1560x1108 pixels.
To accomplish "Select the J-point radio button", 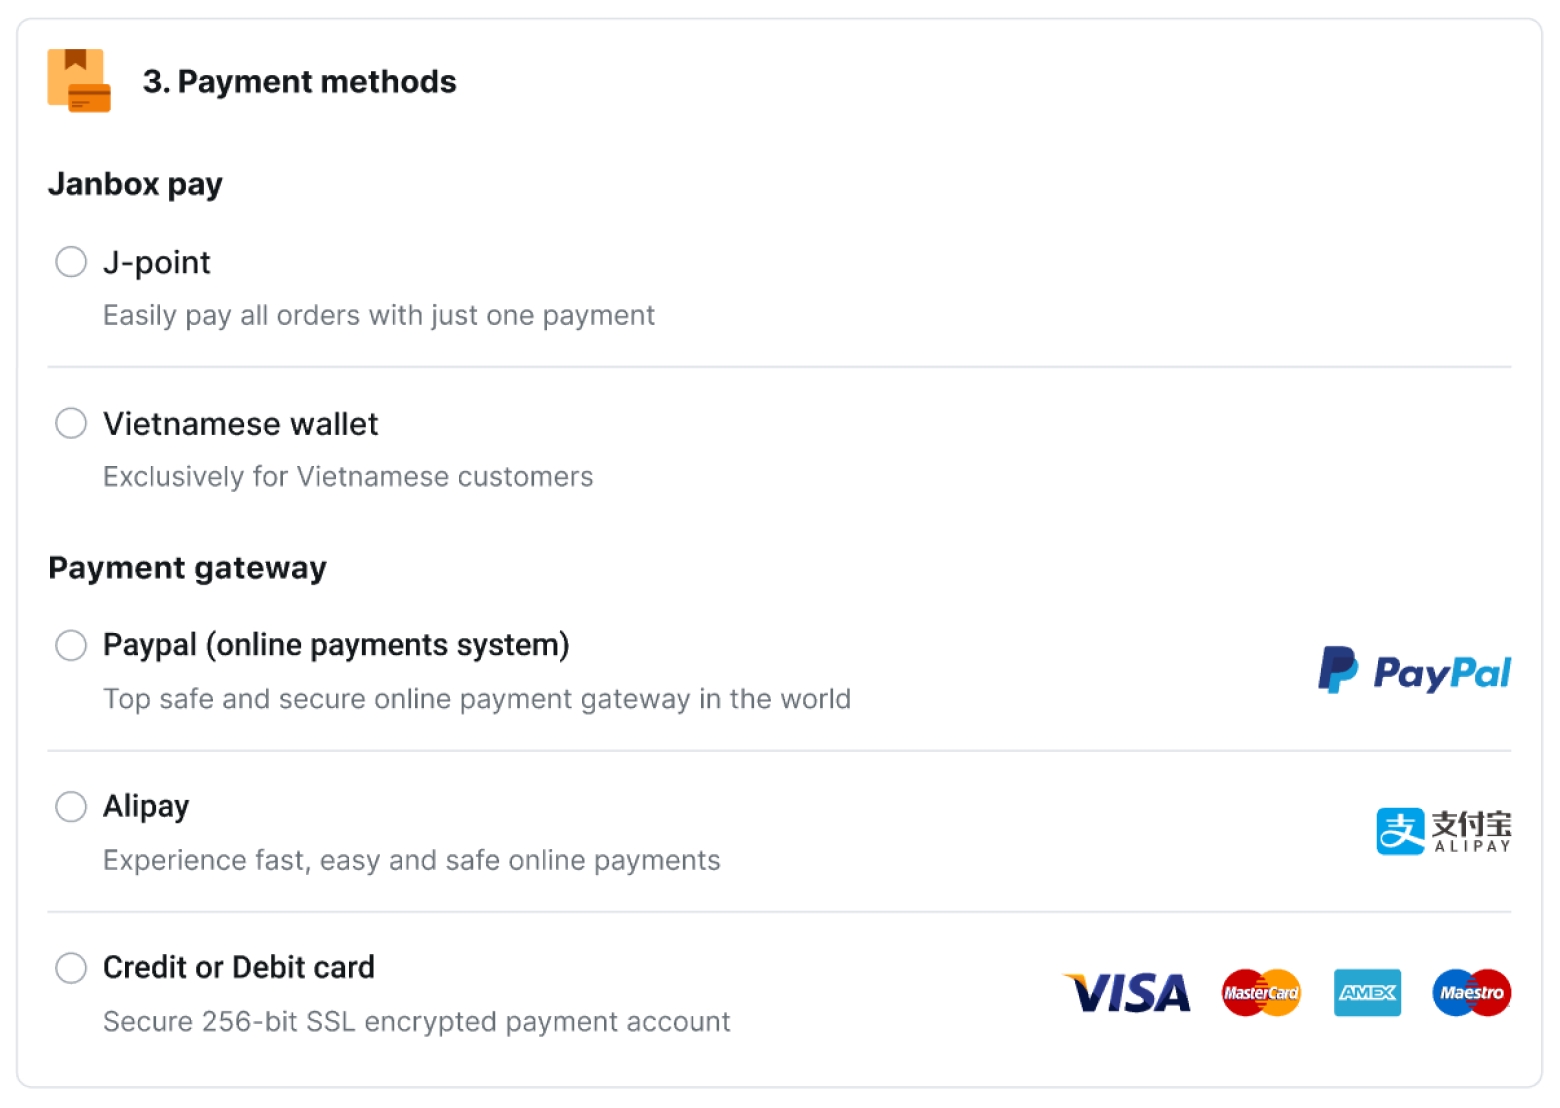I will pos(71,262).
